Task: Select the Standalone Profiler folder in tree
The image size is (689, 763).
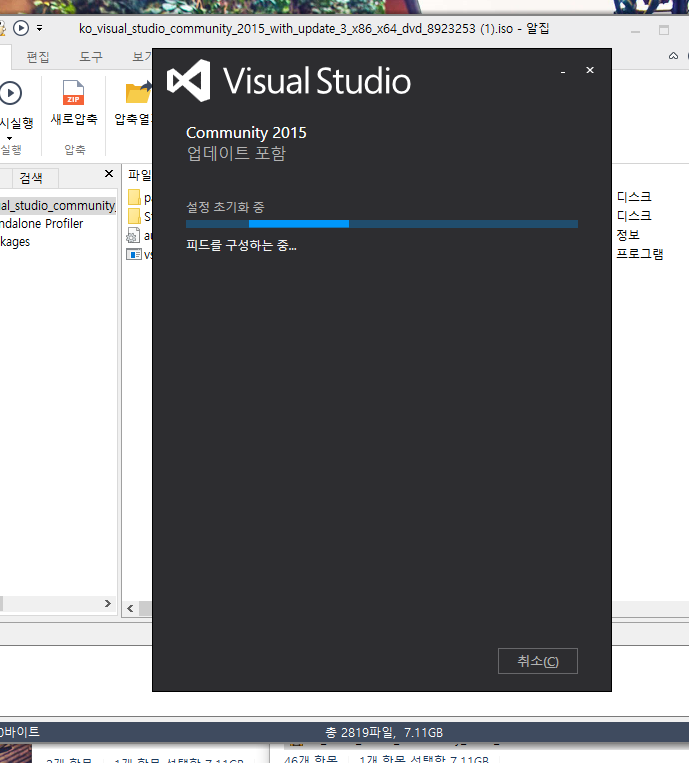Action: point(42,223)
